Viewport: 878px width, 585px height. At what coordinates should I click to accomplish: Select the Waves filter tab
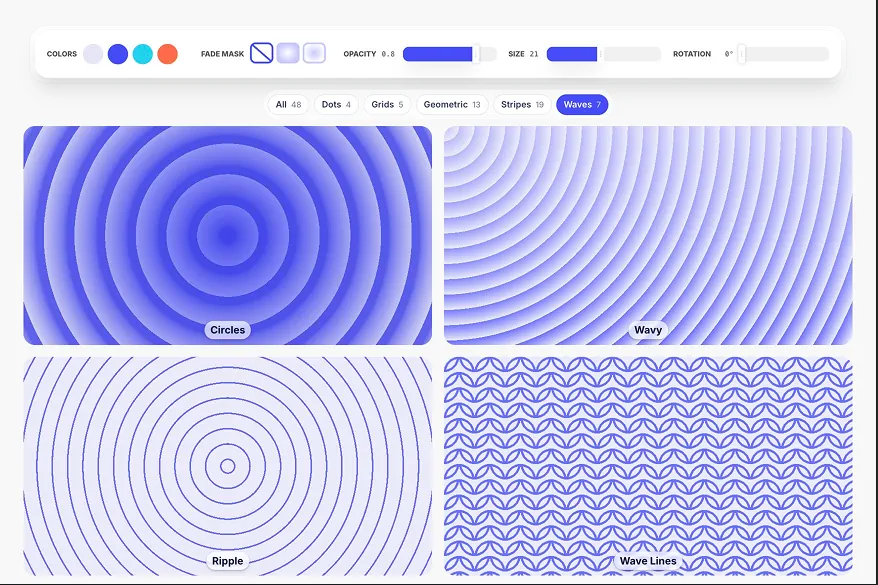coord(582,105)
